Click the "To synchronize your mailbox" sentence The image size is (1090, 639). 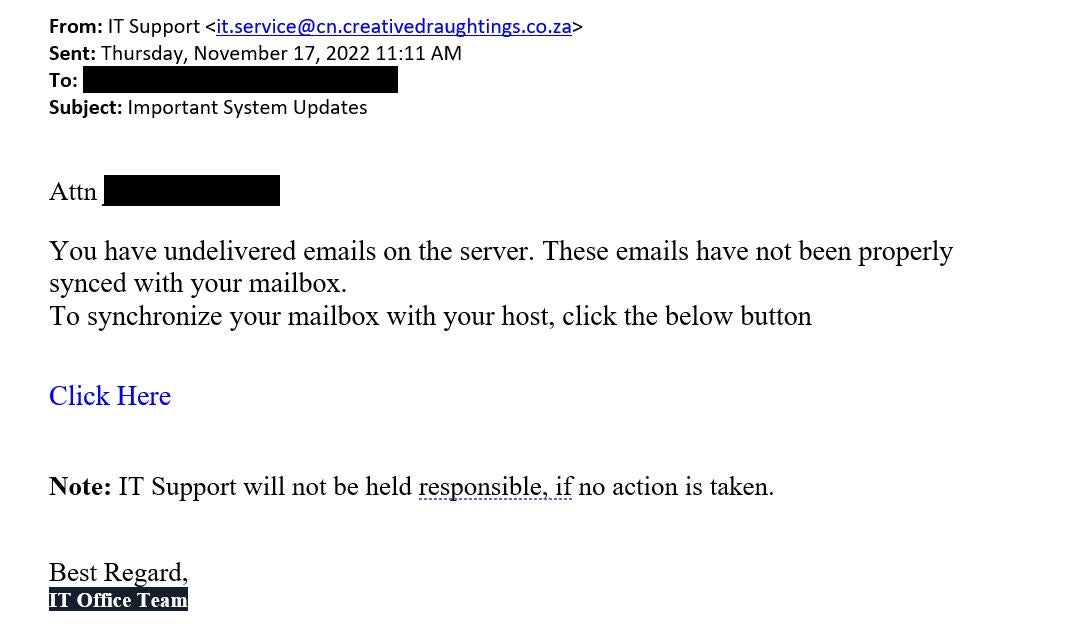click(x=430, y=316)
